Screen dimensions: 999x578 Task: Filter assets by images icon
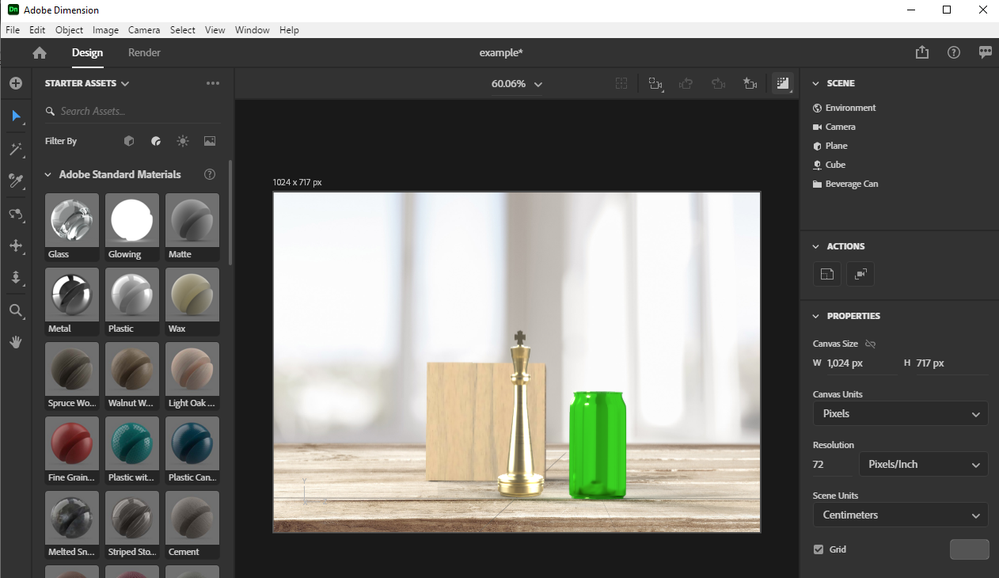210,141
